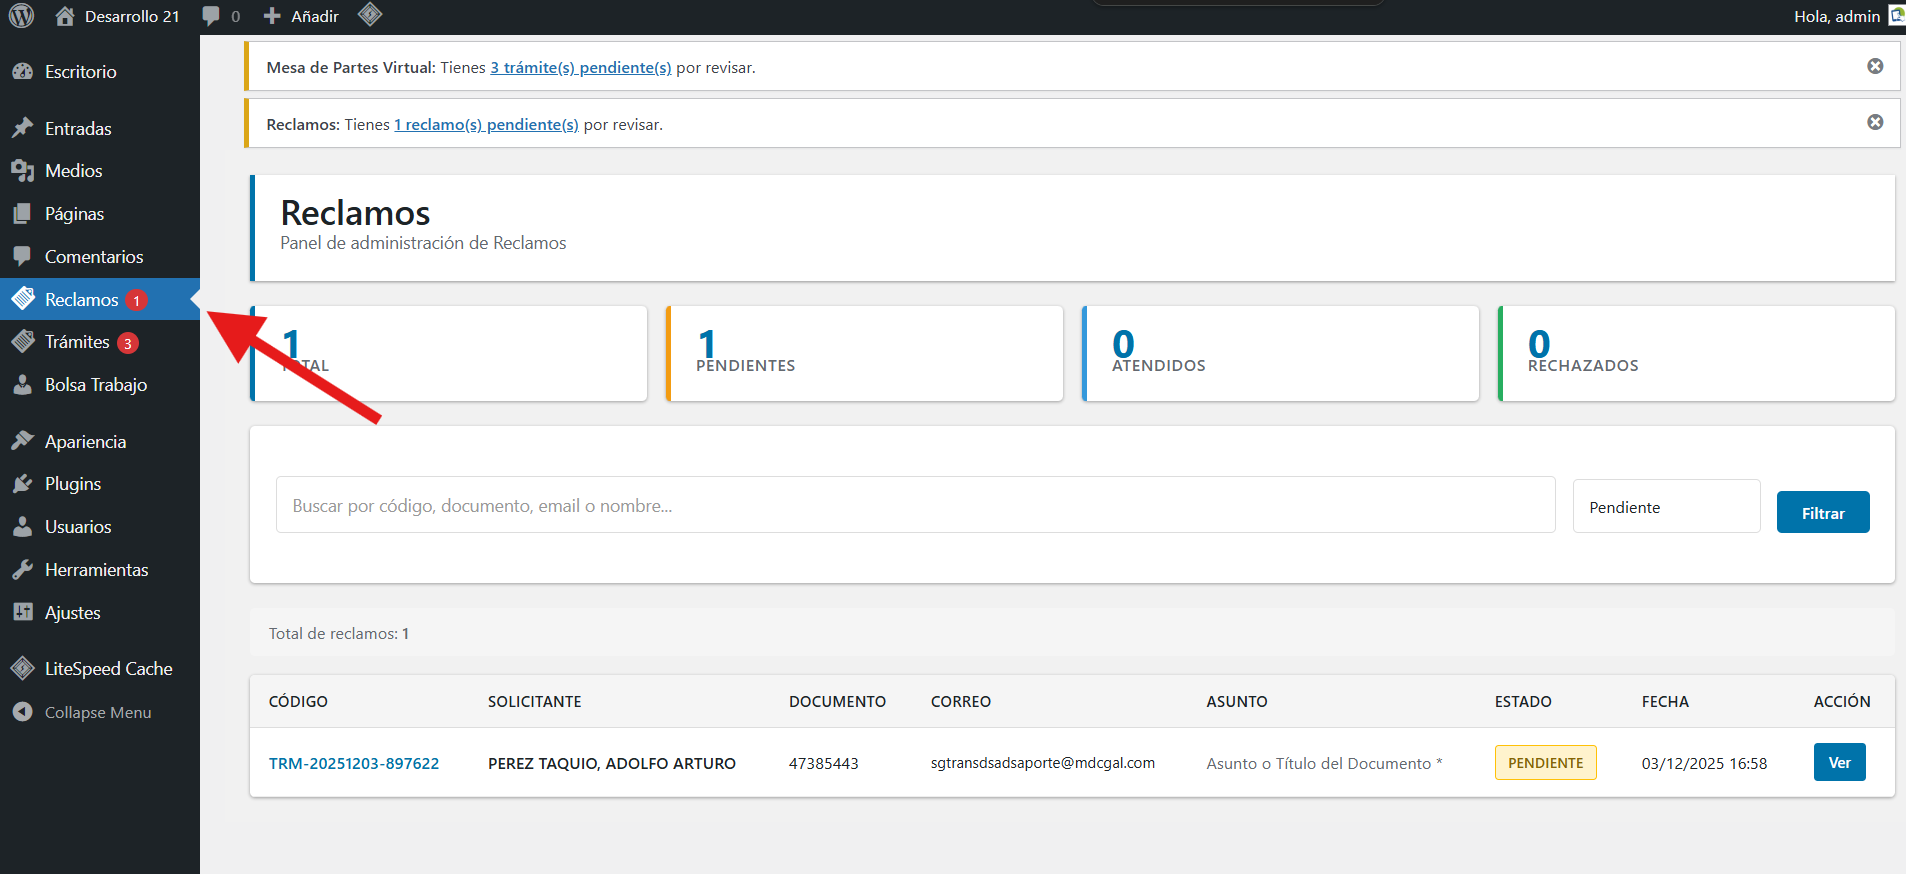Open the comments bubble icon in admin bar
This screenshot has width=1906, height=874.
coord(211,16)
